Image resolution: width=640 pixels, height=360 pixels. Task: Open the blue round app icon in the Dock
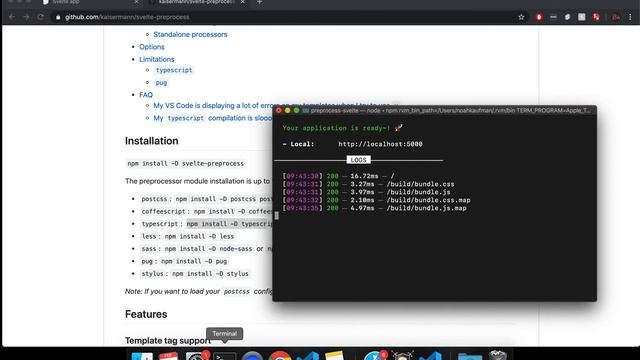252,356
